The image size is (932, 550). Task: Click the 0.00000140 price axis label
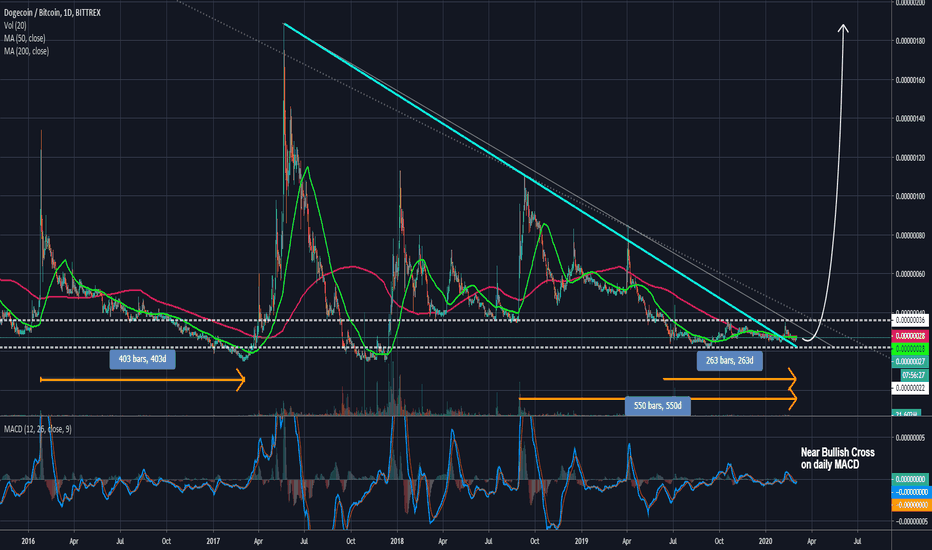pos(911,119)
